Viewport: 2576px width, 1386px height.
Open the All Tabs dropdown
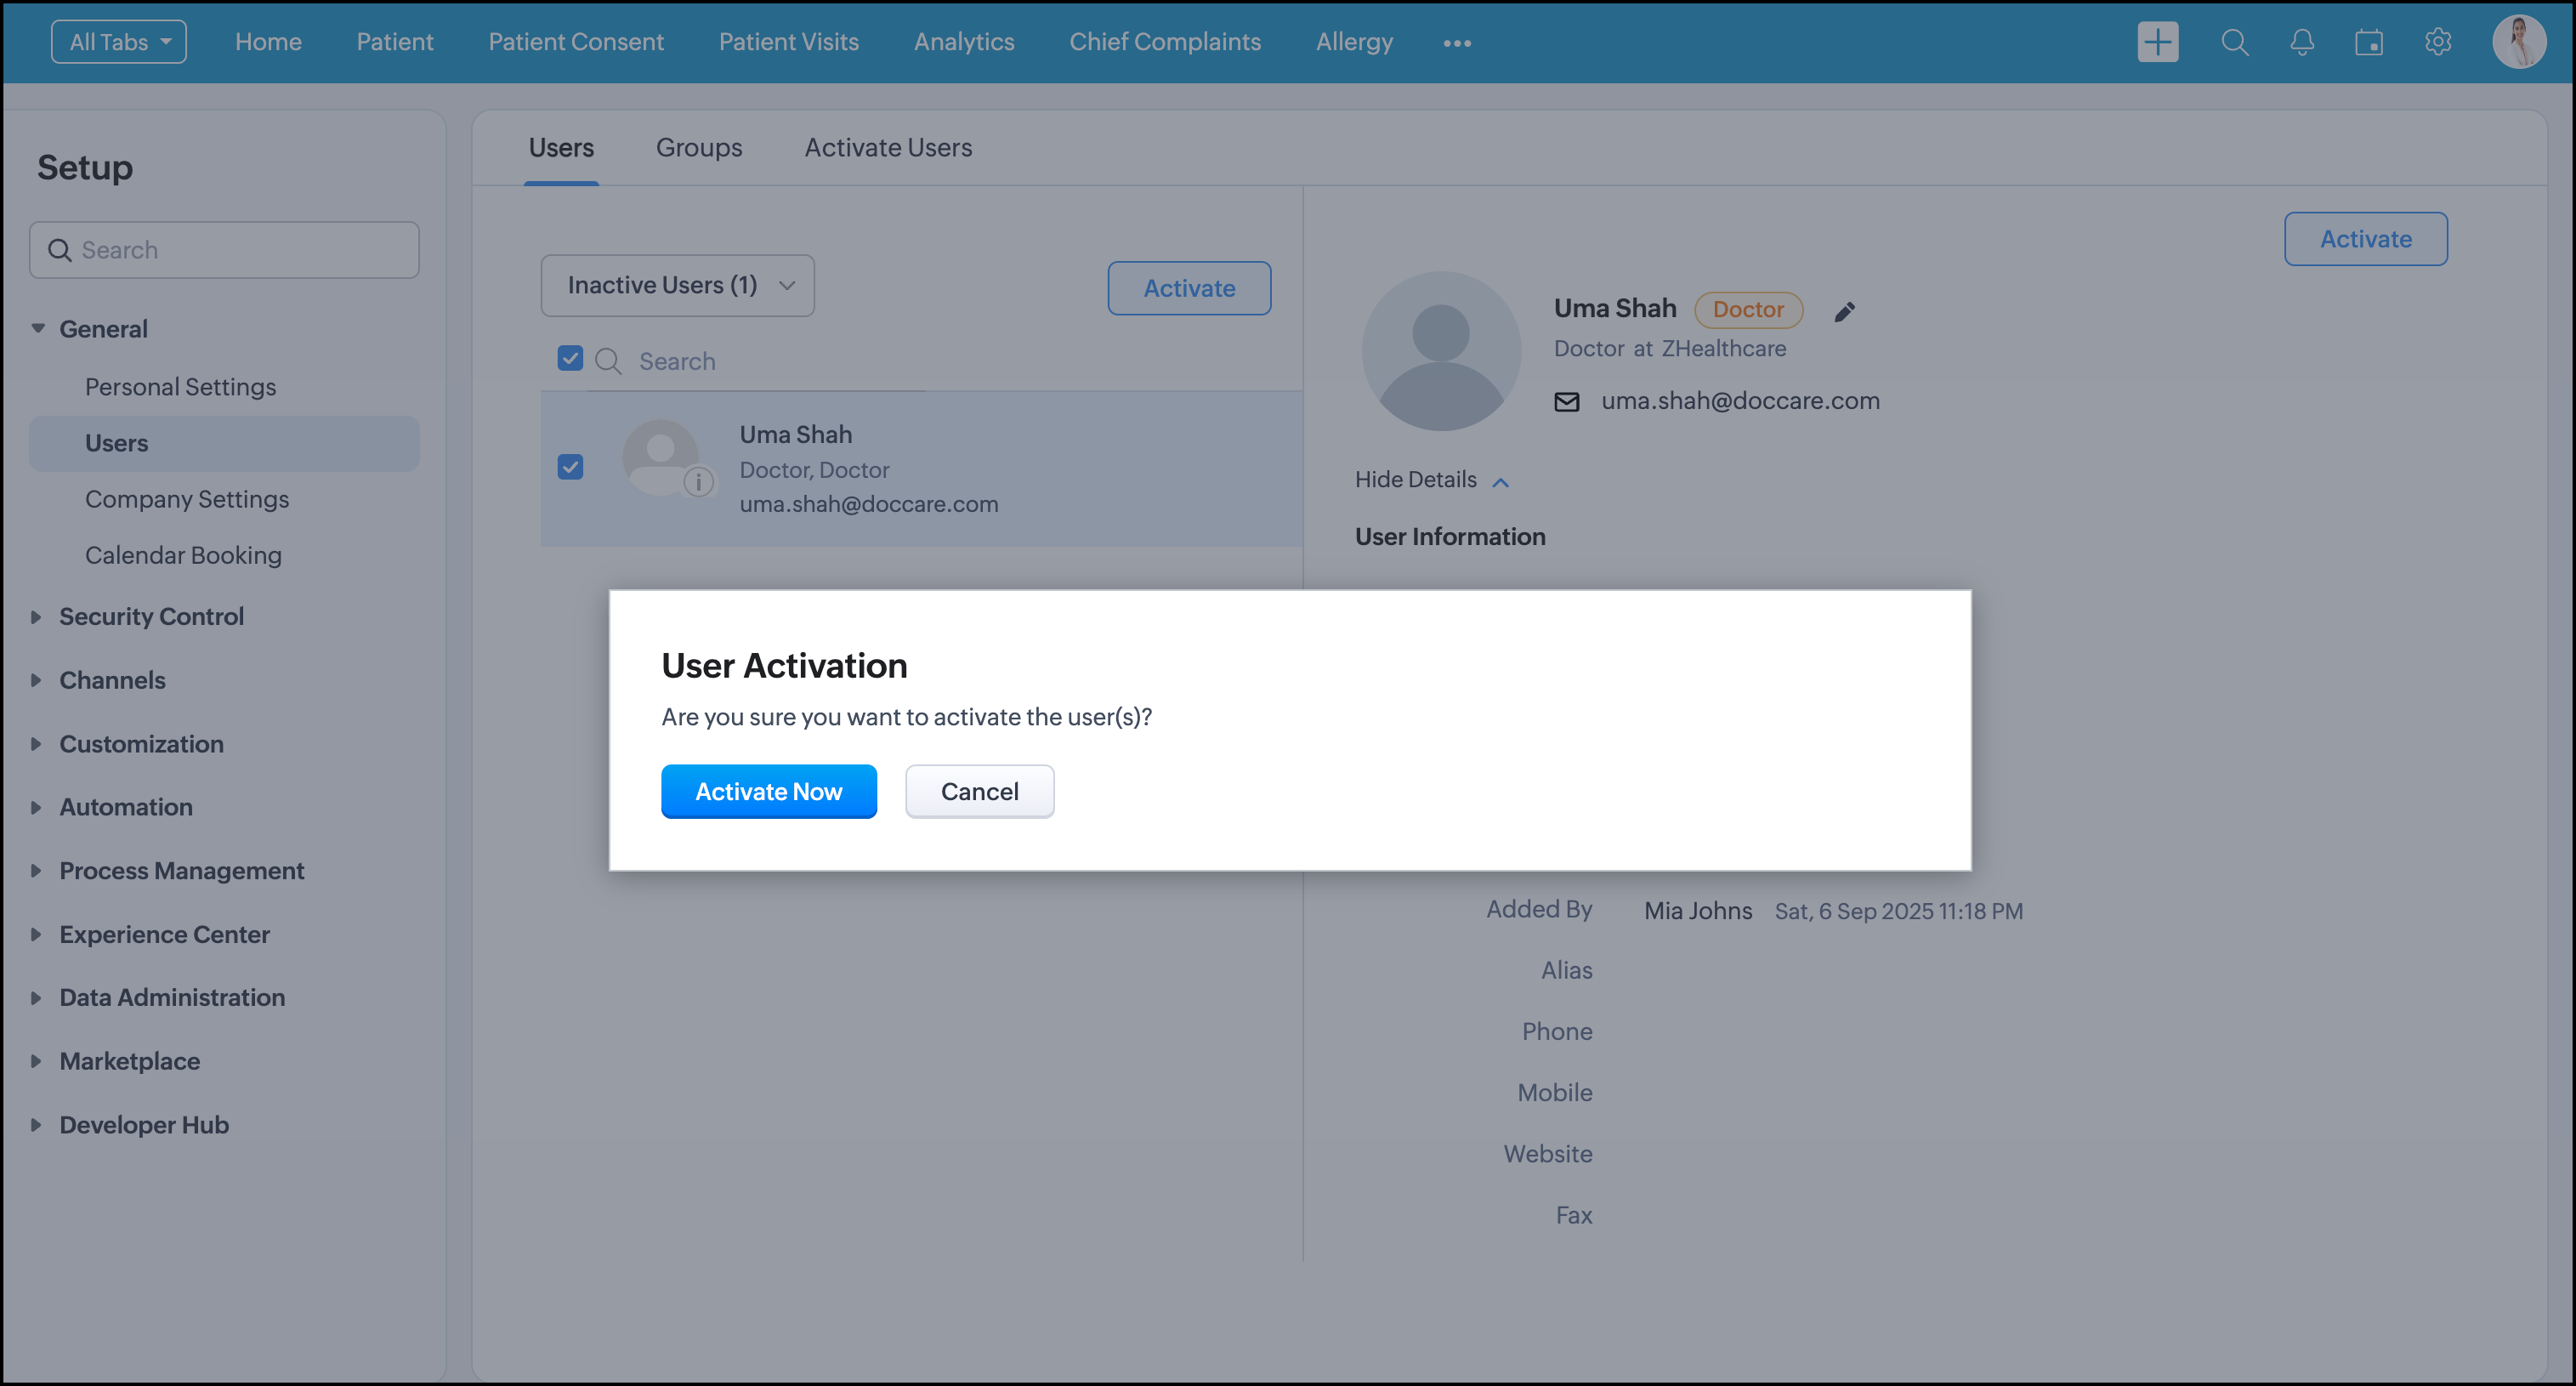119,42
